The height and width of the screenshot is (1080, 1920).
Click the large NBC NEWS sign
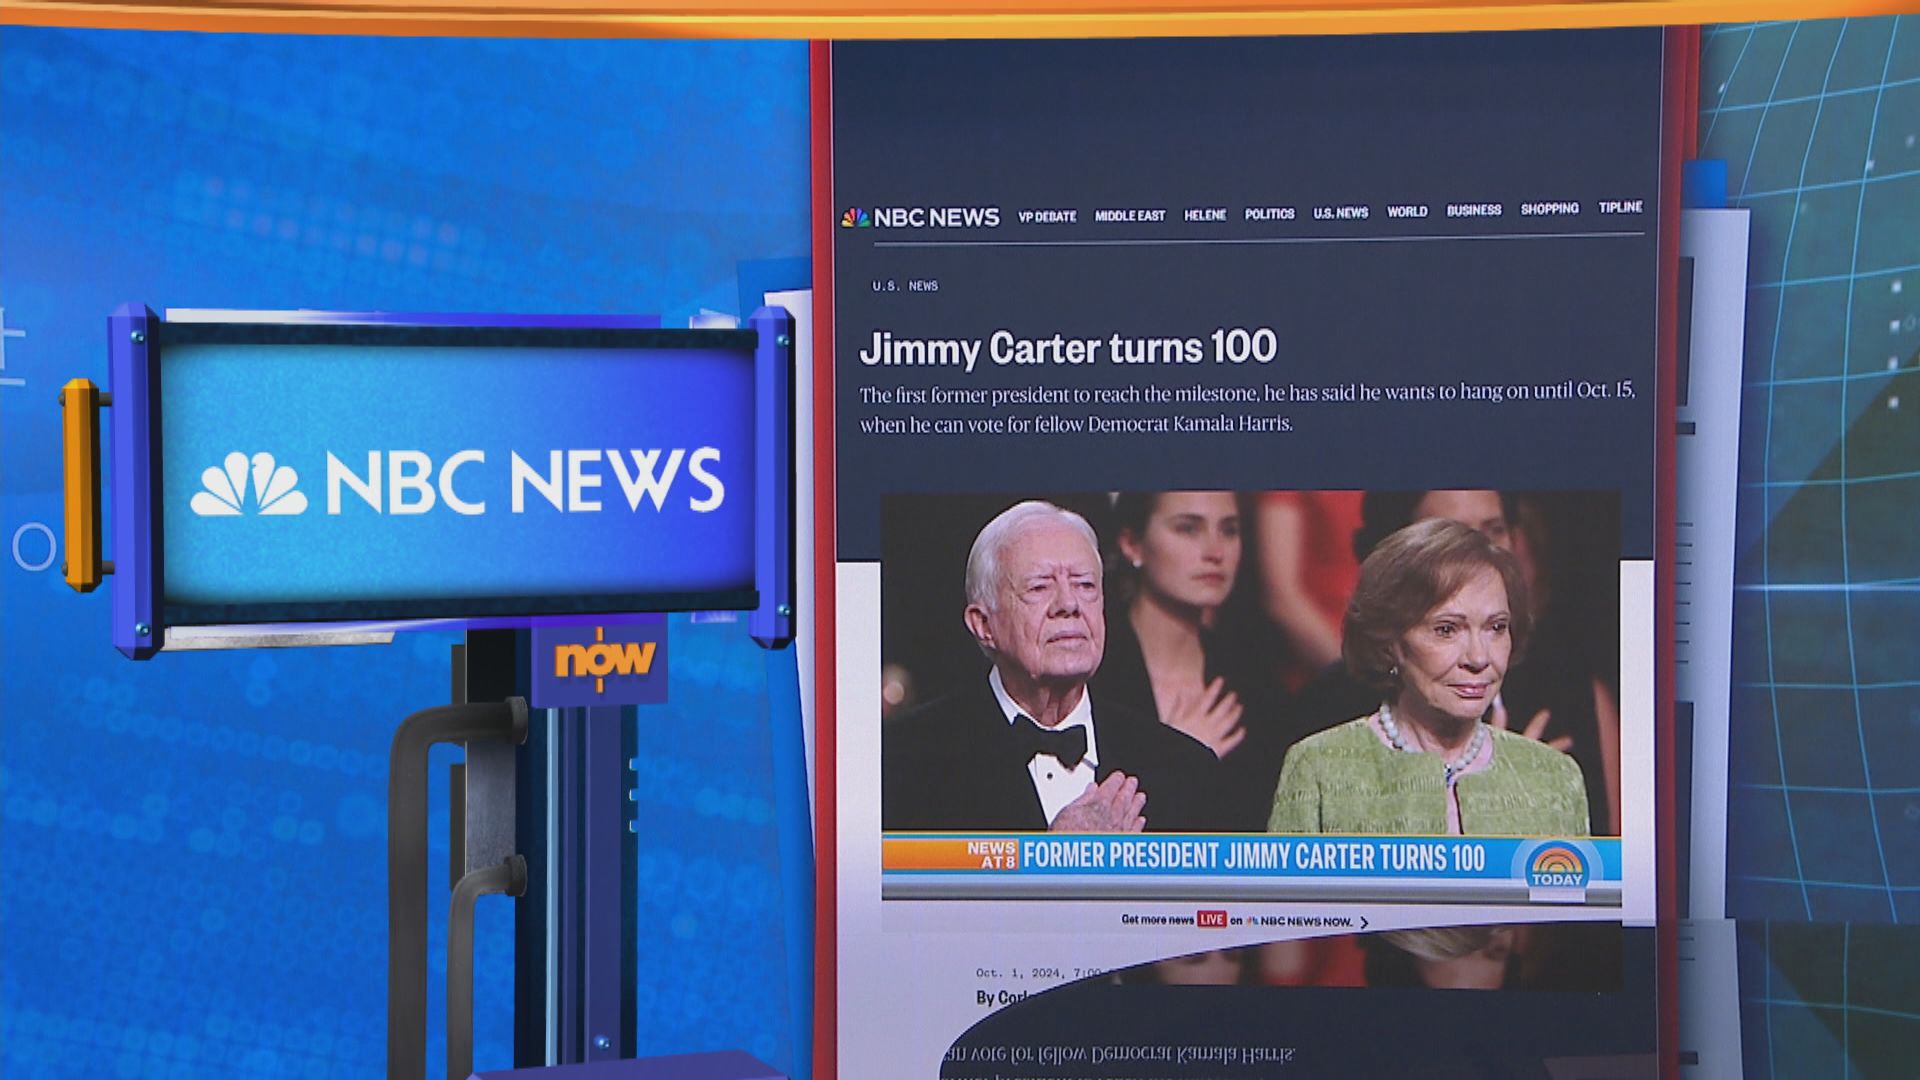click(x=457, y=481)
